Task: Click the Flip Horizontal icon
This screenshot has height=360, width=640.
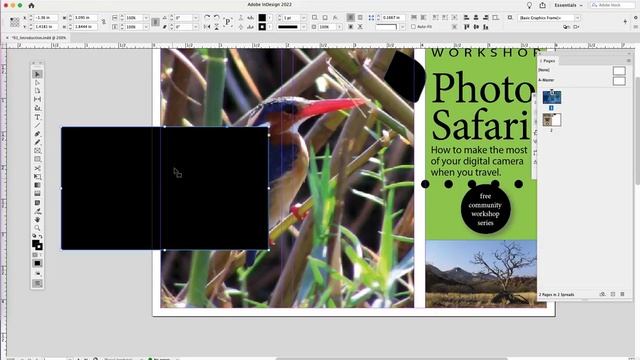Action: pos(207,27)
